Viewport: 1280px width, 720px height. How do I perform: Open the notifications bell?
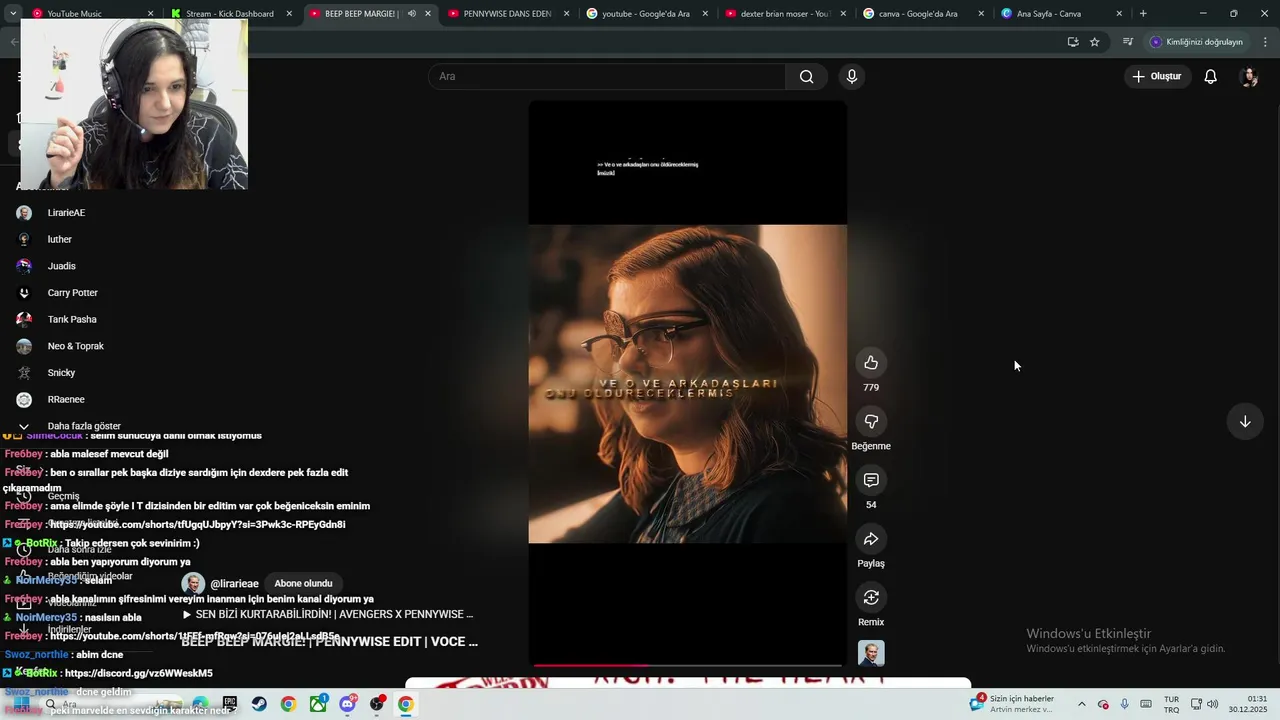(1210, 77)
